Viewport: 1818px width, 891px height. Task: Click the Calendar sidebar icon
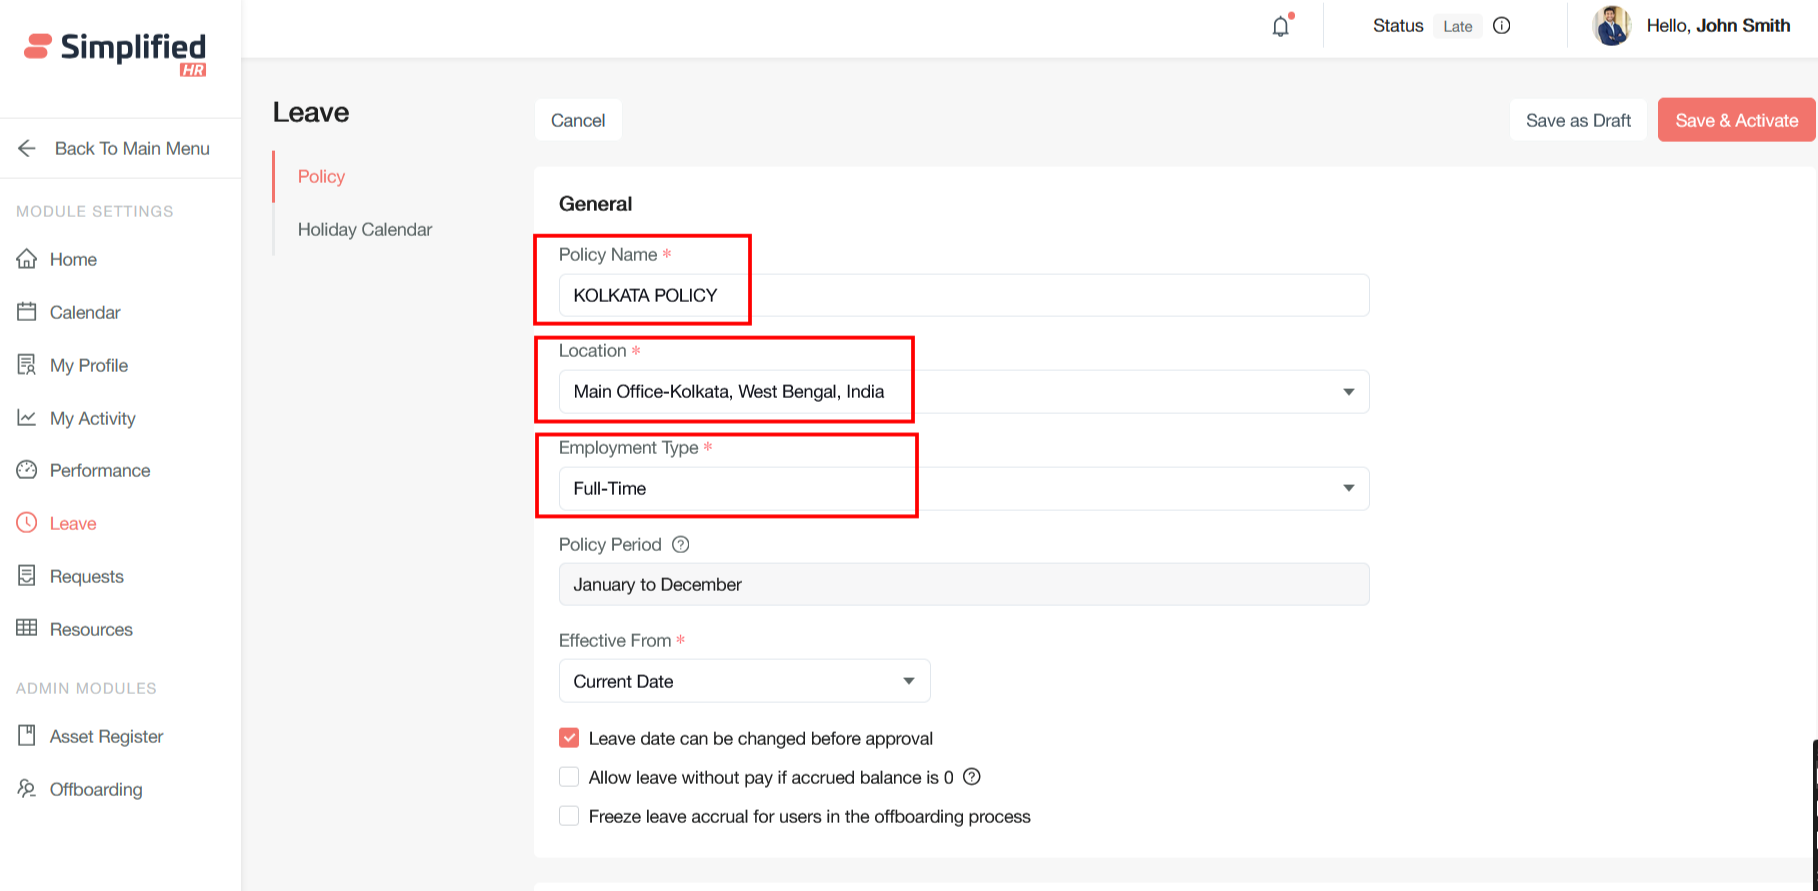[27, 312]
